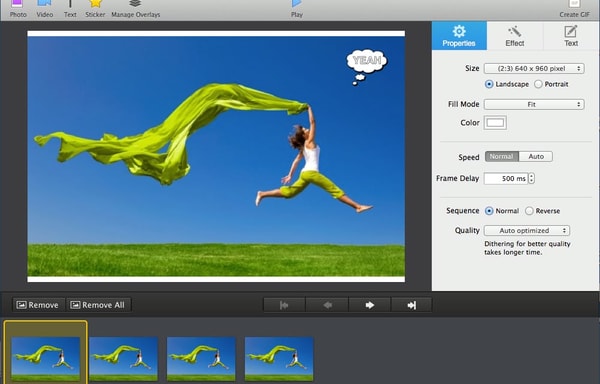Click the Frame Delay stepper arrows
Screen dimensions: 600x384
(532, 179)
